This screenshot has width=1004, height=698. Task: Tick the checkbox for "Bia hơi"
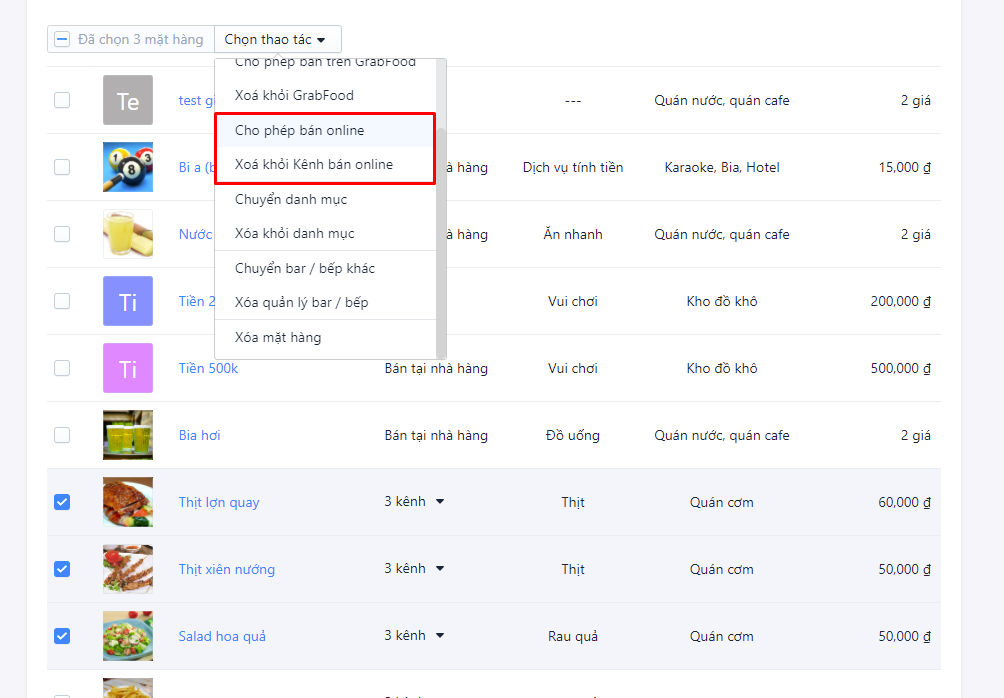[x=62, y=435]
